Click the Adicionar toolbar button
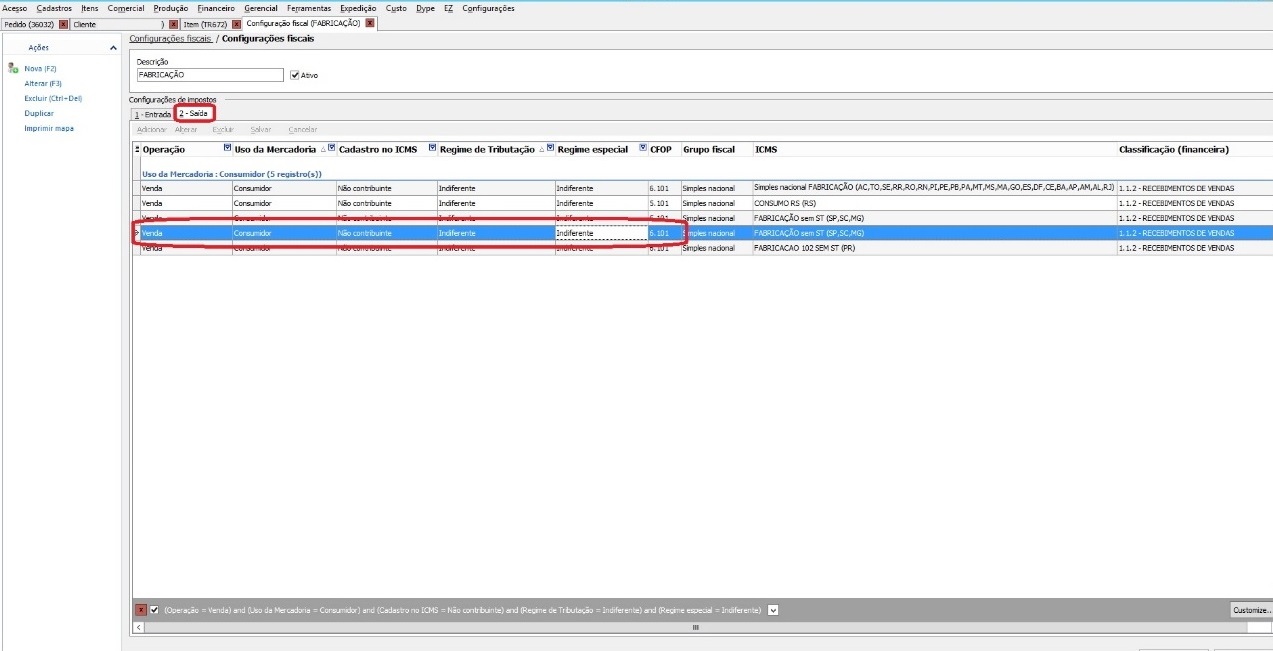1273x651 pixels. pos(152,130)
